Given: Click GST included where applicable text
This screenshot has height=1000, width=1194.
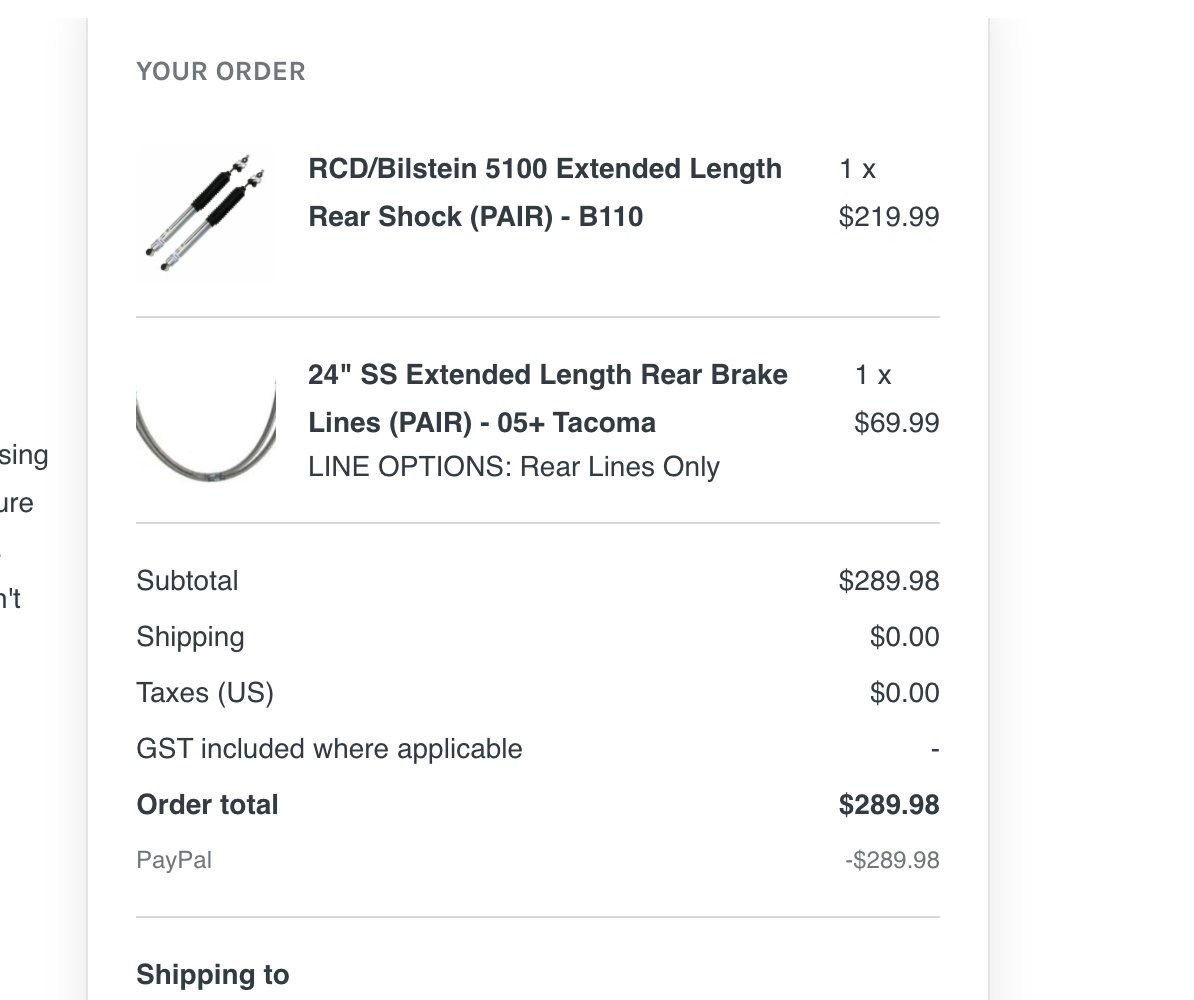Looking at the screenshot, I should (330, 749).
